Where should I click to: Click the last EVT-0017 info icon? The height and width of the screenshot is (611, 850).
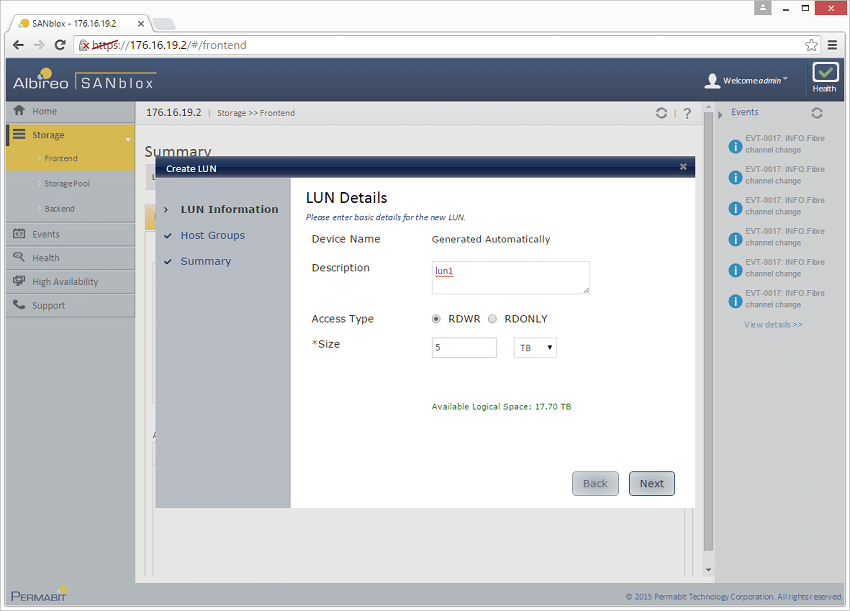coord(735,301)
